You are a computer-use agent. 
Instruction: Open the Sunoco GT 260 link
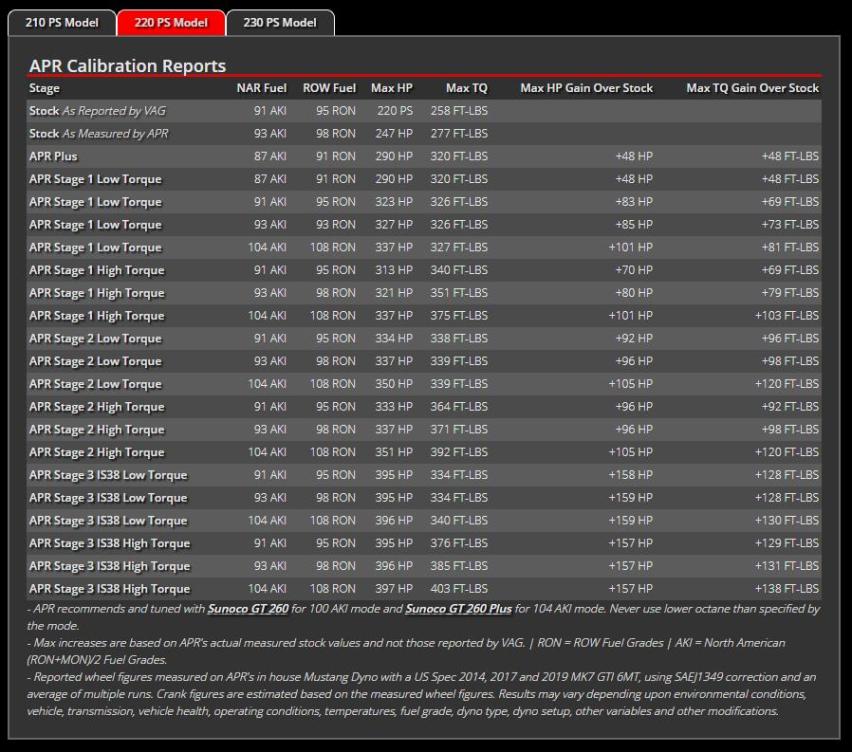click(x=248, y=609)
